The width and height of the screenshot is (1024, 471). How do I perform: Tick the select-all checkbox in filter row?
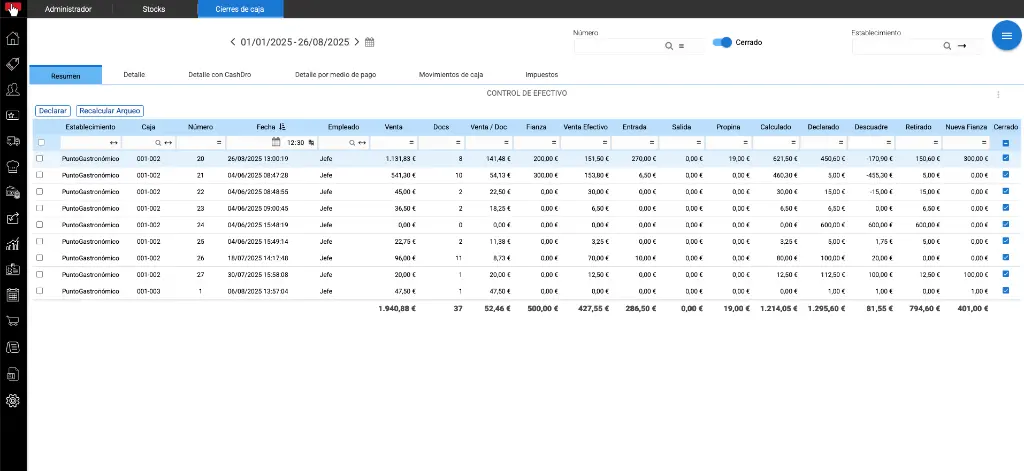tap(41, 142)
